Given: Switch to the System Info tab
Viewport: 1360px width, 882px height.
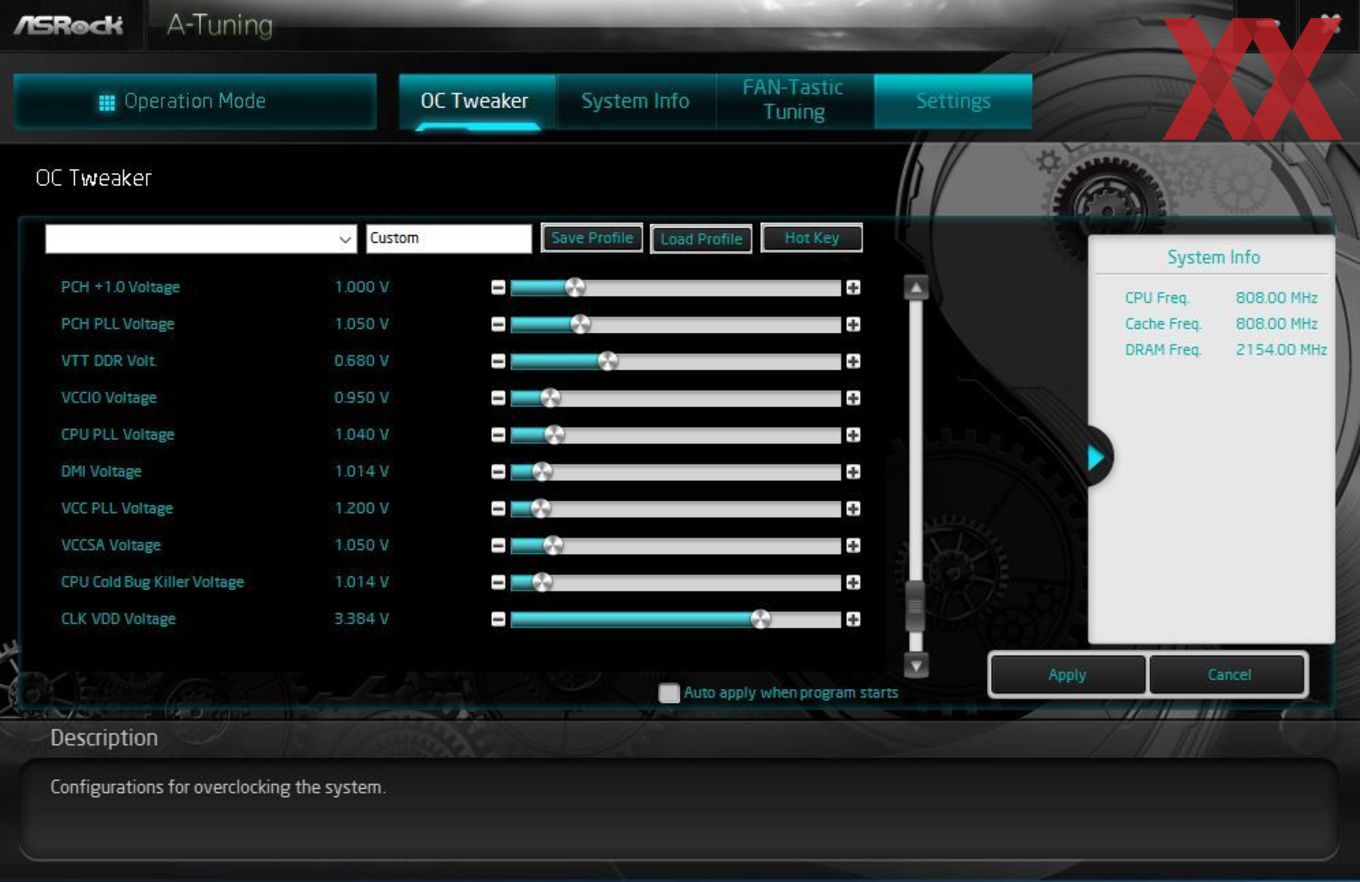Looking at the screenshot, I should (636, 101).
